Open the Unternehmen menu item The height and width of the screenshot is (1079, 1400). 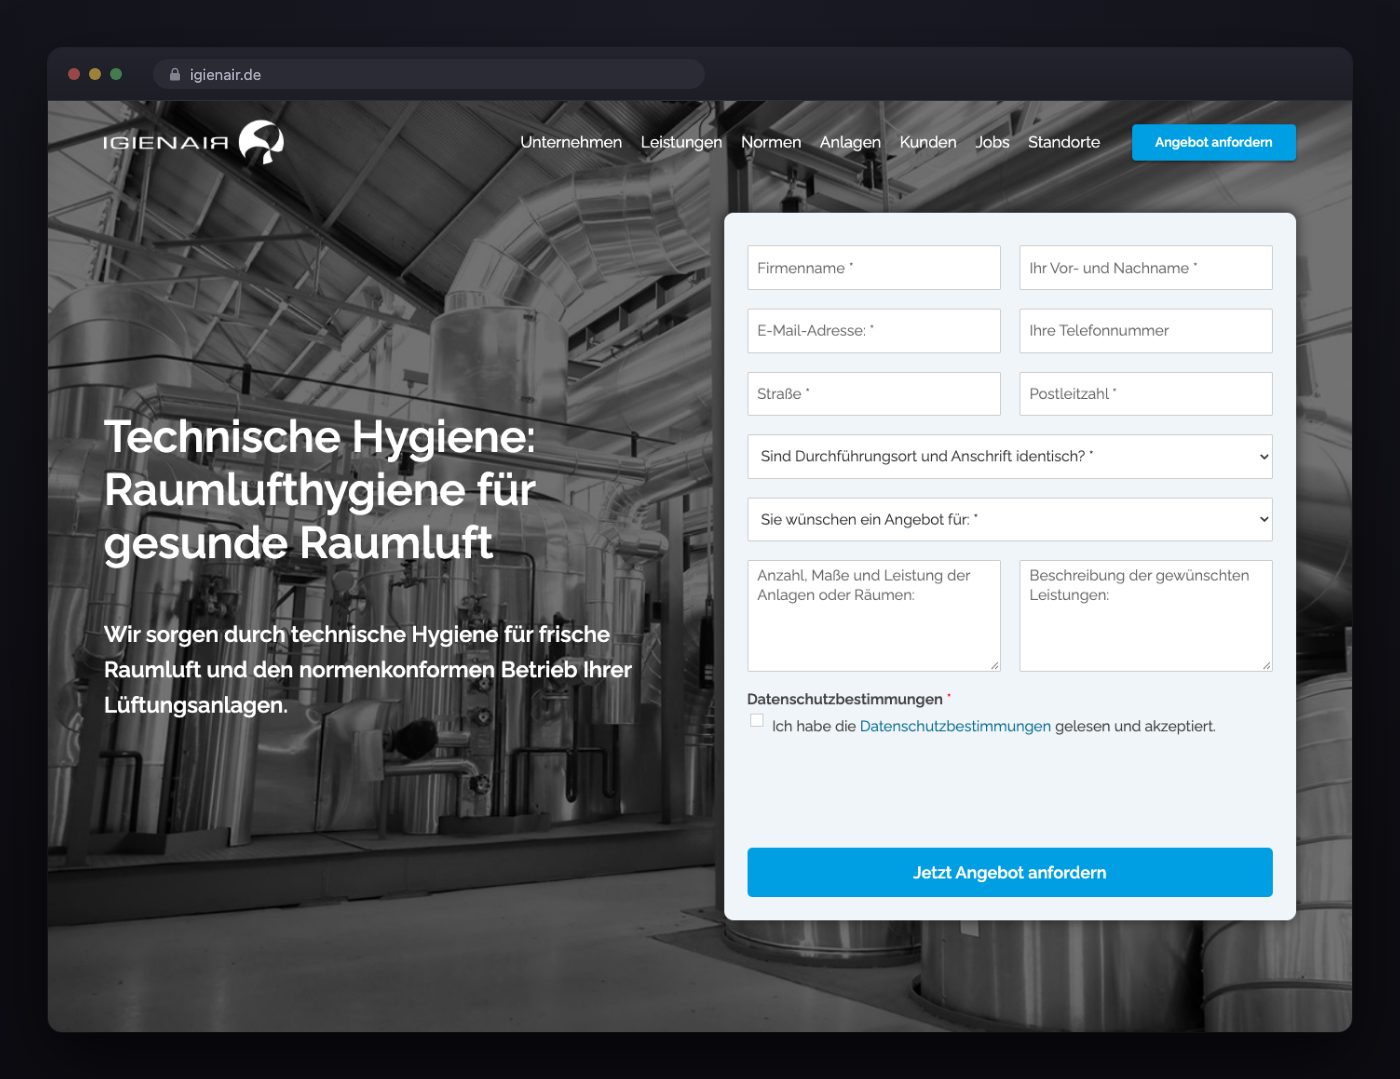pyautogui.click(x=571, y=142)
